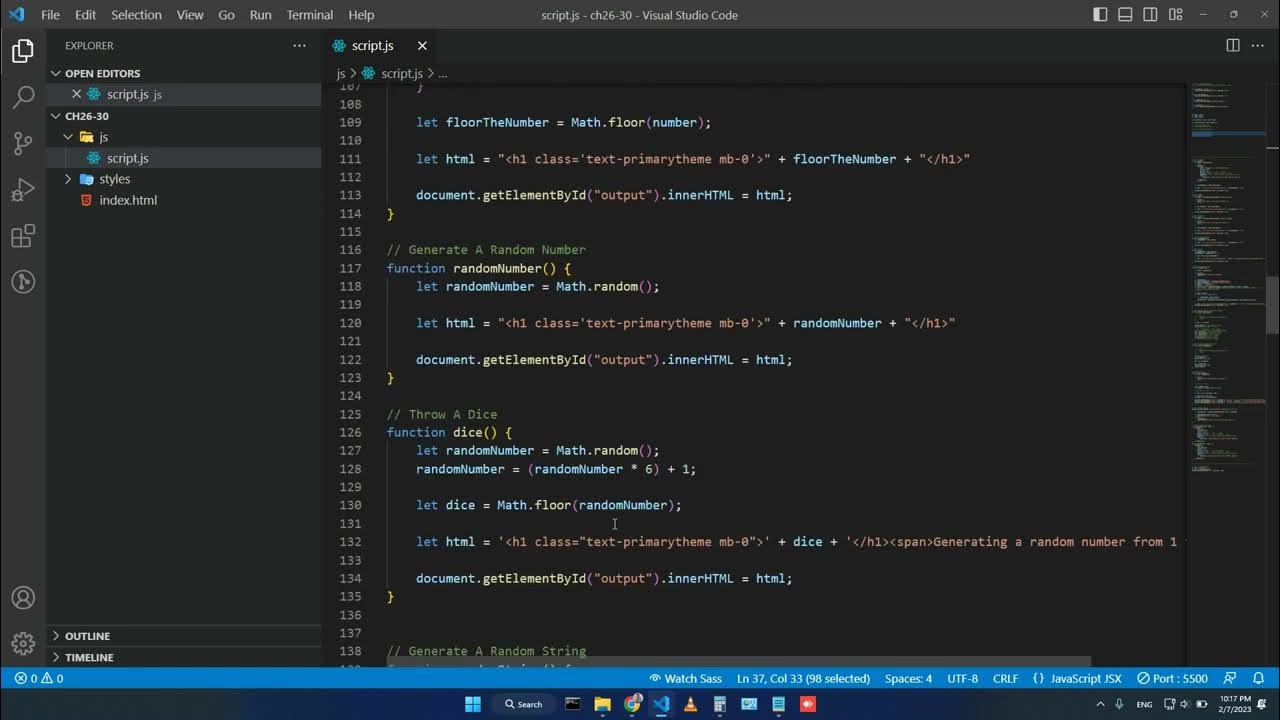Open the Explorer view in activity bar
The height and width of the screenshot is (720, 1280).
pyautogui.click(x=23, y=52)
